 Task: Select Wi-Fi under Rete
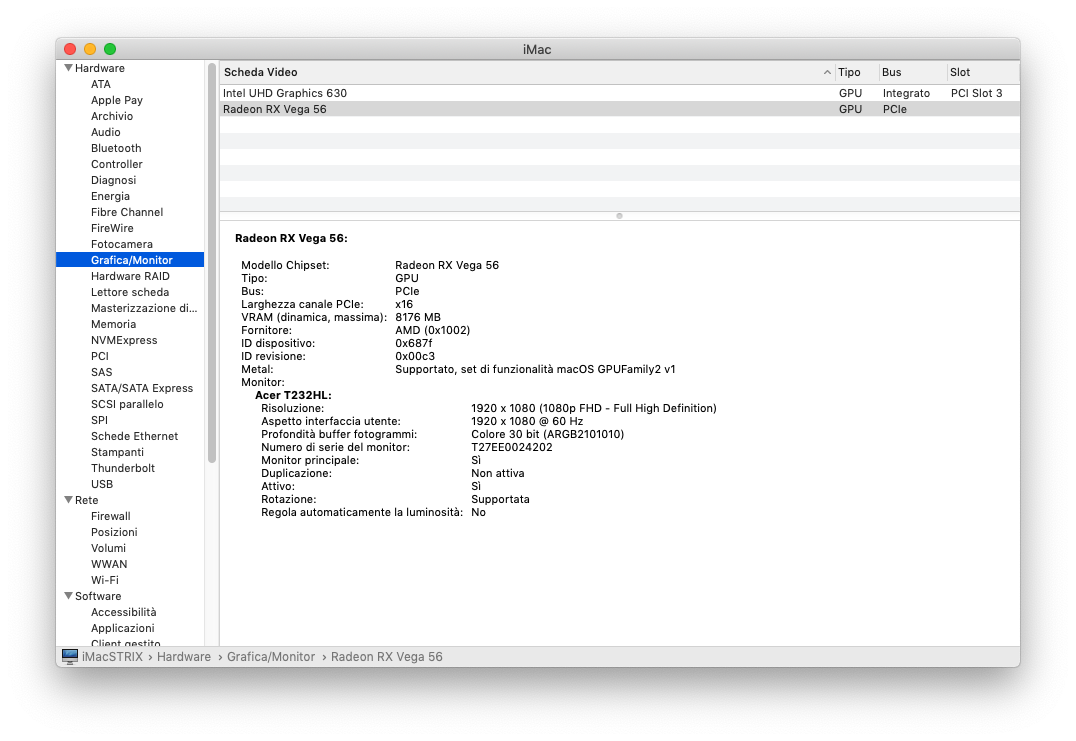coord(104,580)
